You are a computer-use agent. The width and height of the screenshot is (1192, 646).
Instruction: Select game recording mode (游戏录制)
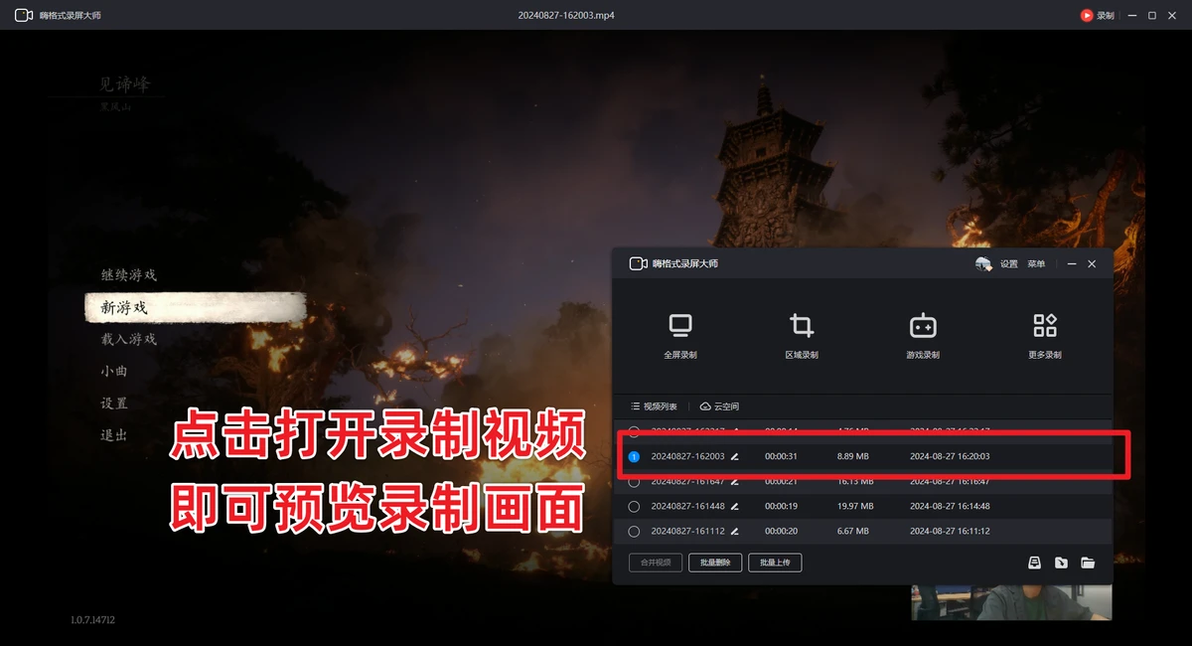(923, 335)
